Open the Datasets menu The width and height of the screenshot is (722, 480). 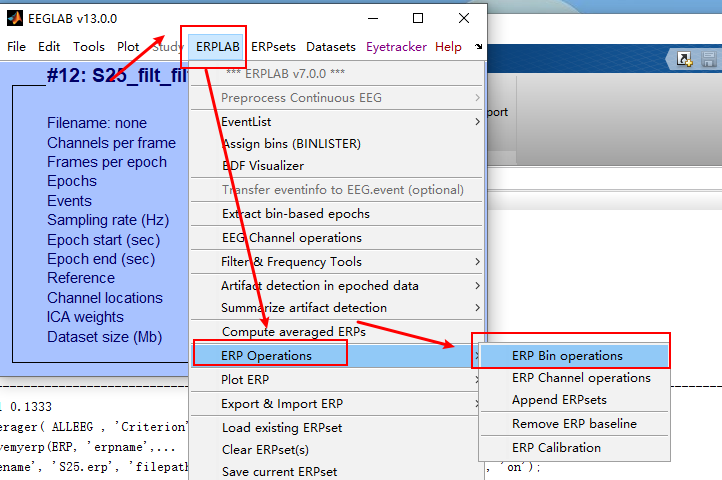[x=331, y=47]
